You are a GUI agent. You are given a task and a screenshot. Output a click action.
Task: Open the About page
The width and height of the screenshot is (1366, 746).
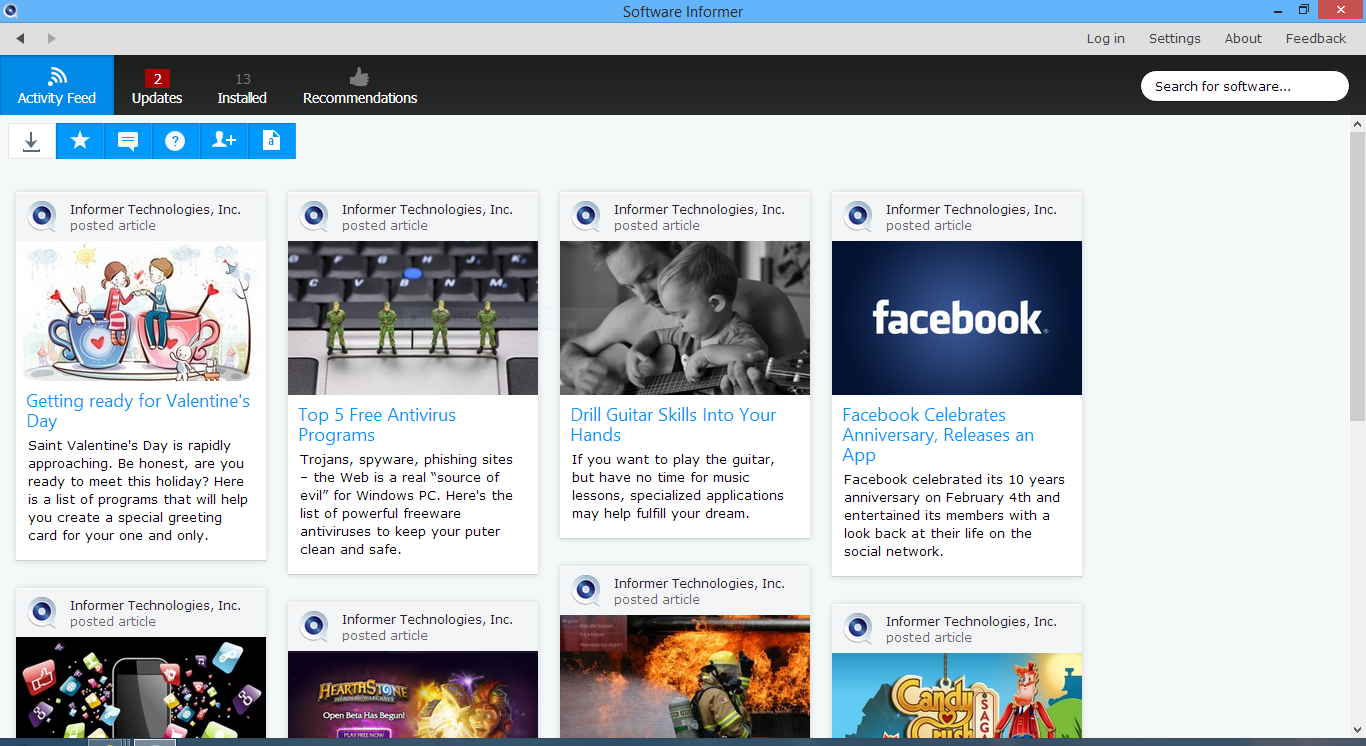click(x=1243, y=38)
